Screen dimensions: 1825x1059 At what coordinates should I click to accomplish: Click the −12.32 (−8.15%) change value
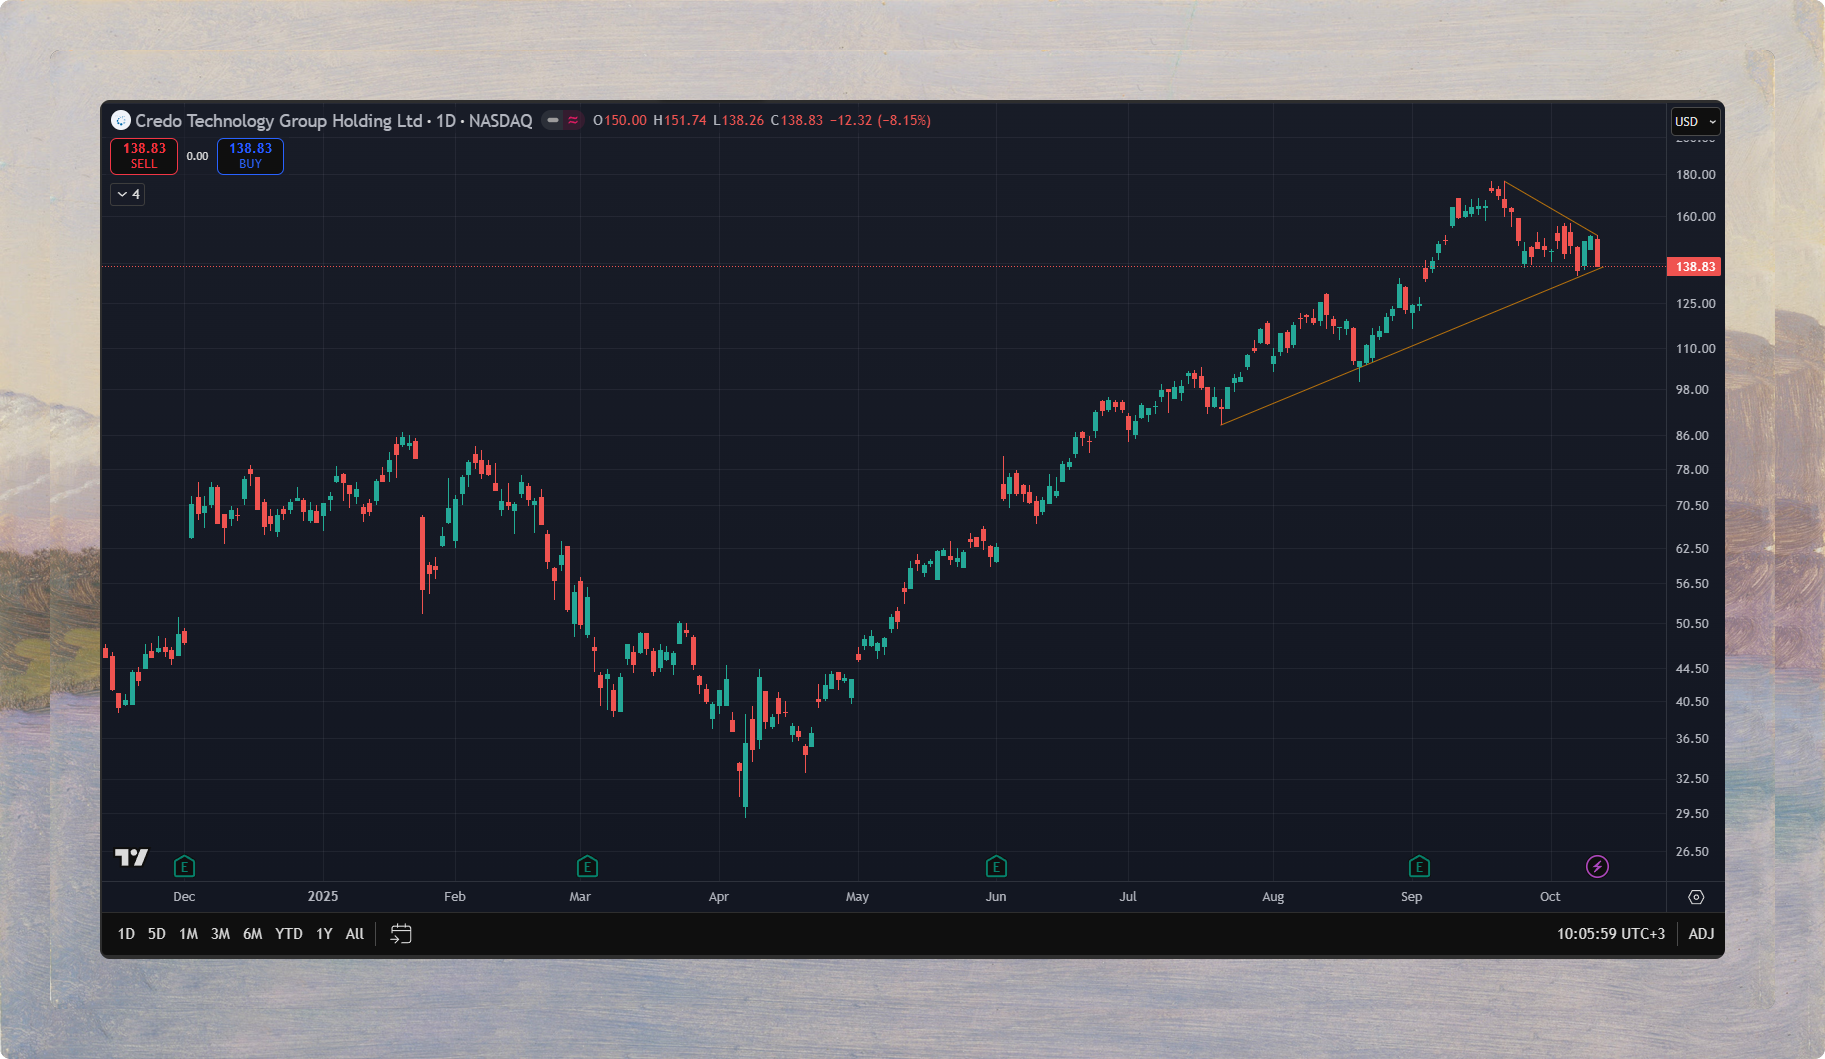pyautogui.click(x=880, y=120)
